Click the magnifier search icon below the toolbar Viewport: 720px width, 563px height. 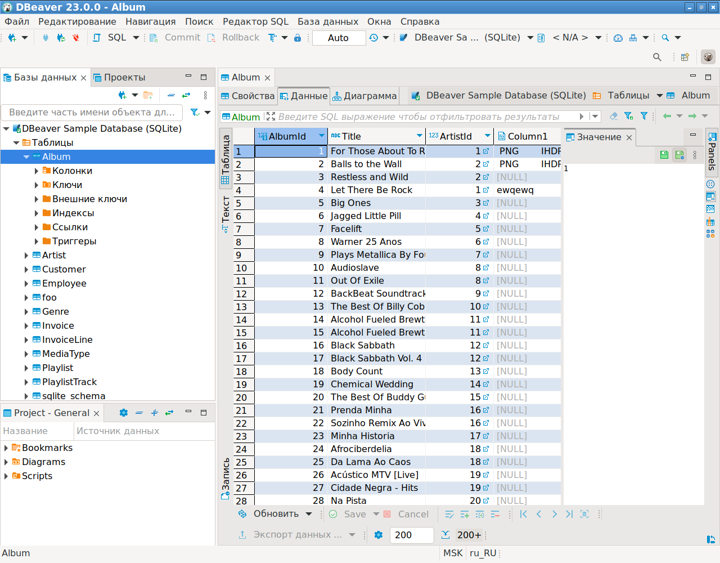(657, 57)
